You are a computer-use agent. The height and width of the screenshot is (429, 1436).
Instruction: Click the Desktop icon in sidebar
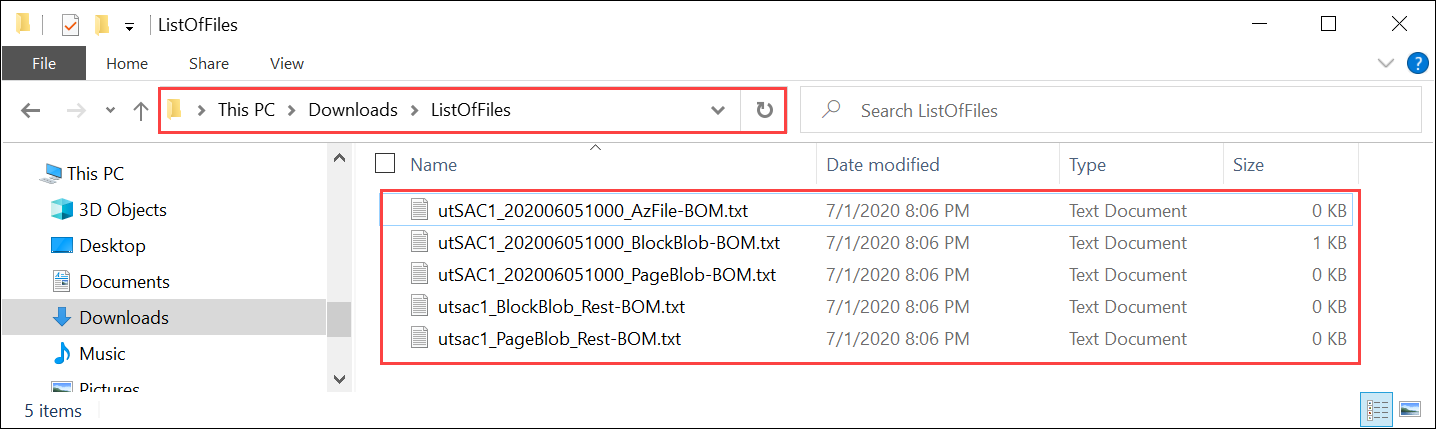(62, 246)
